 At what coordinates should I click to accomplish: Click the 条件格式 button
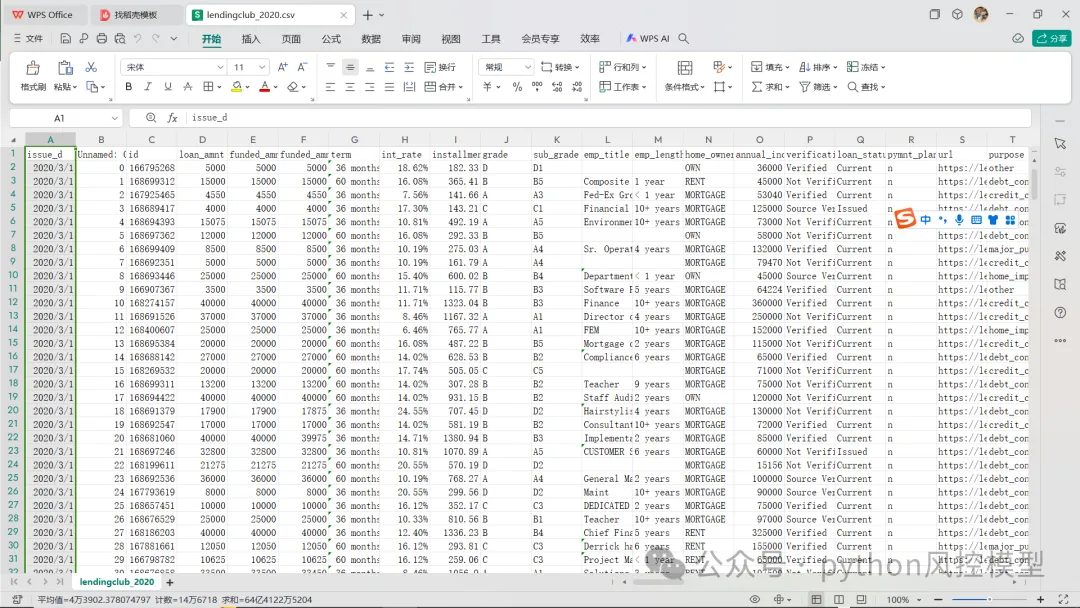(x=684, y=87)
